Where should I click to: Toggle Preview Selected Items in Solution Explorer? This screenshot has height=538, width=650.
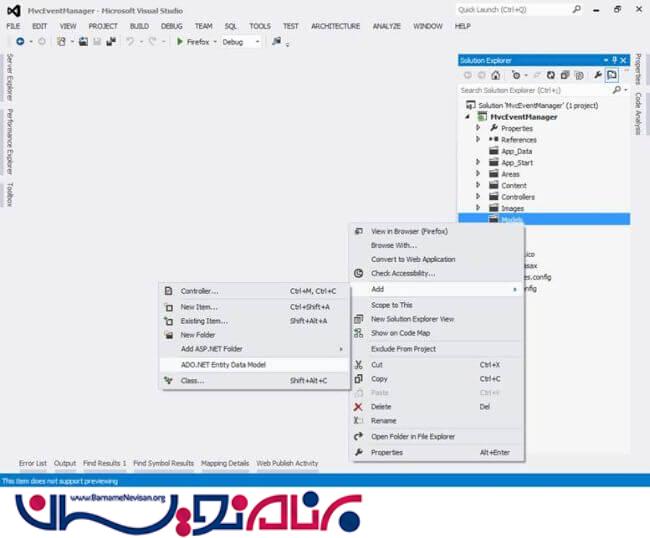pyautogui.click(x=611, y=75)
